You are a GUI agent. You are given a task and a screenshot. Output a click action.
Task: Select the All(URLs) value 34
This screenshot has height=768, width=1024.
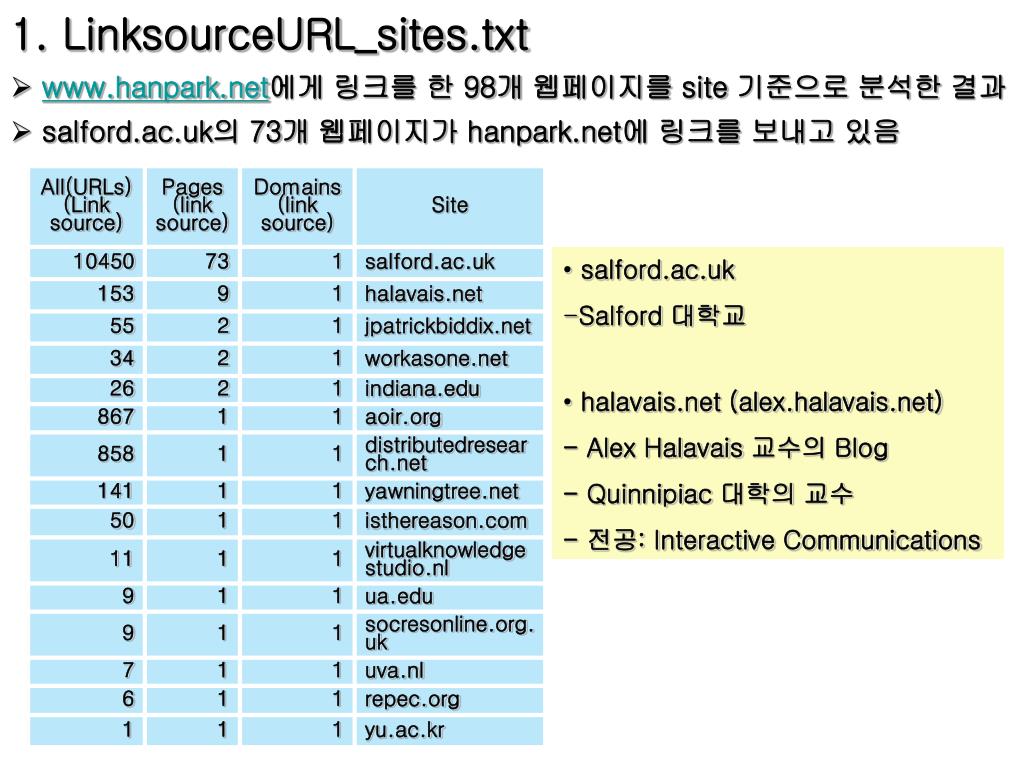click(122, 358)
